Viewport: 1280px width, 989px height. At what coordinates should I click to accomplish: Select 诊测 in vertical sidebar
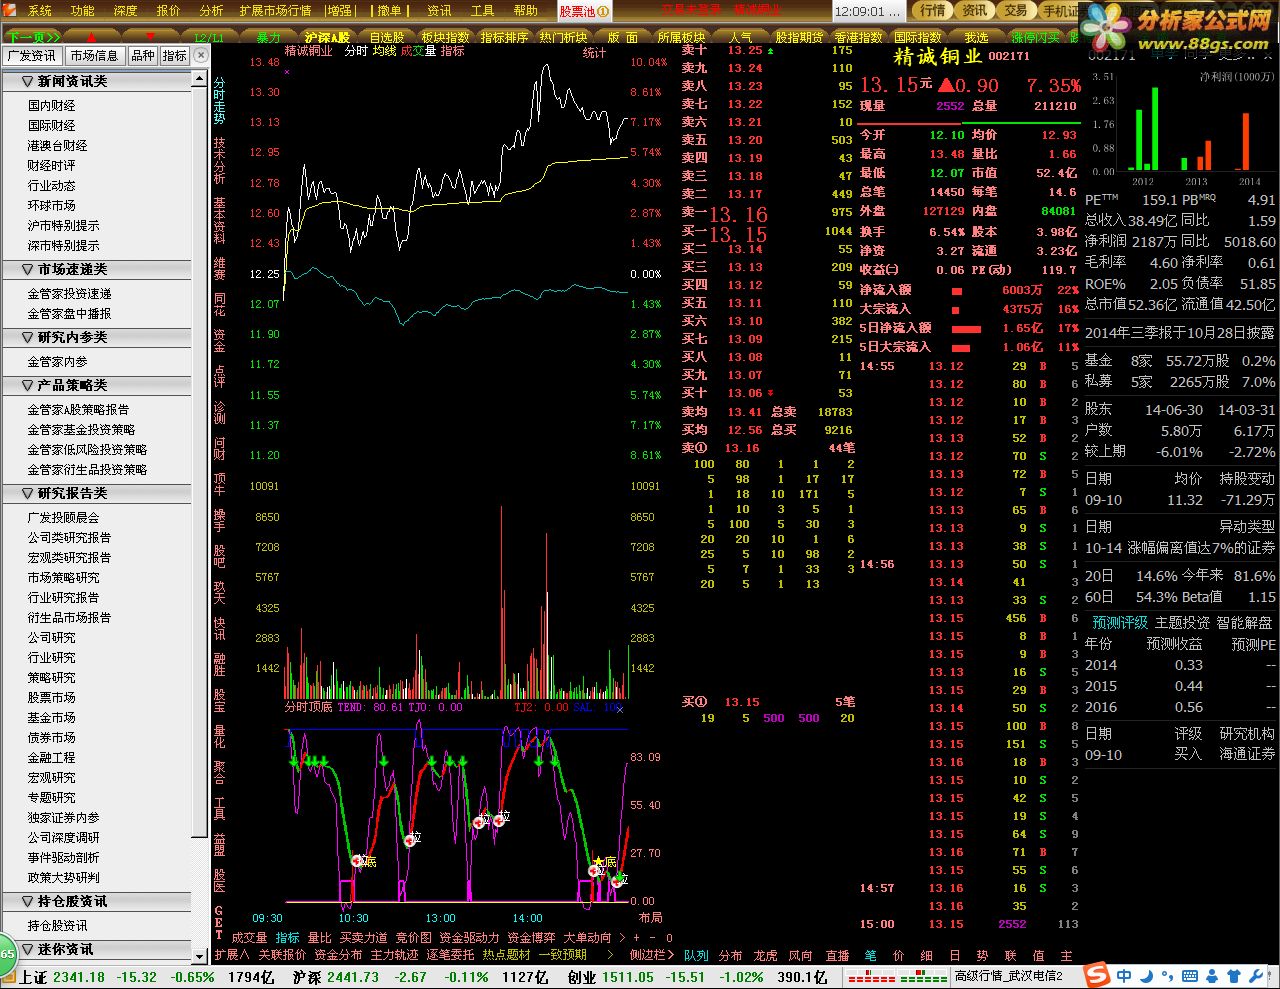(x=219, y=413)
